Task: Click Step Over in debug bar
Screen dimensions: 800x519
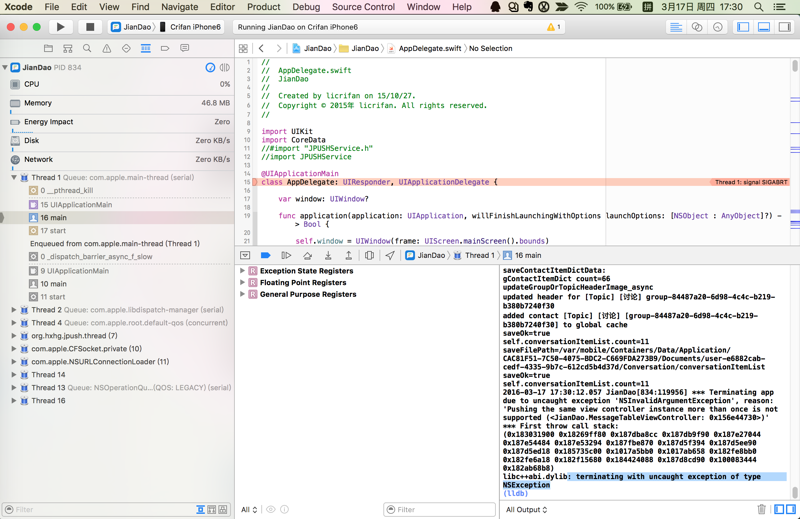Action: point(307,256)
